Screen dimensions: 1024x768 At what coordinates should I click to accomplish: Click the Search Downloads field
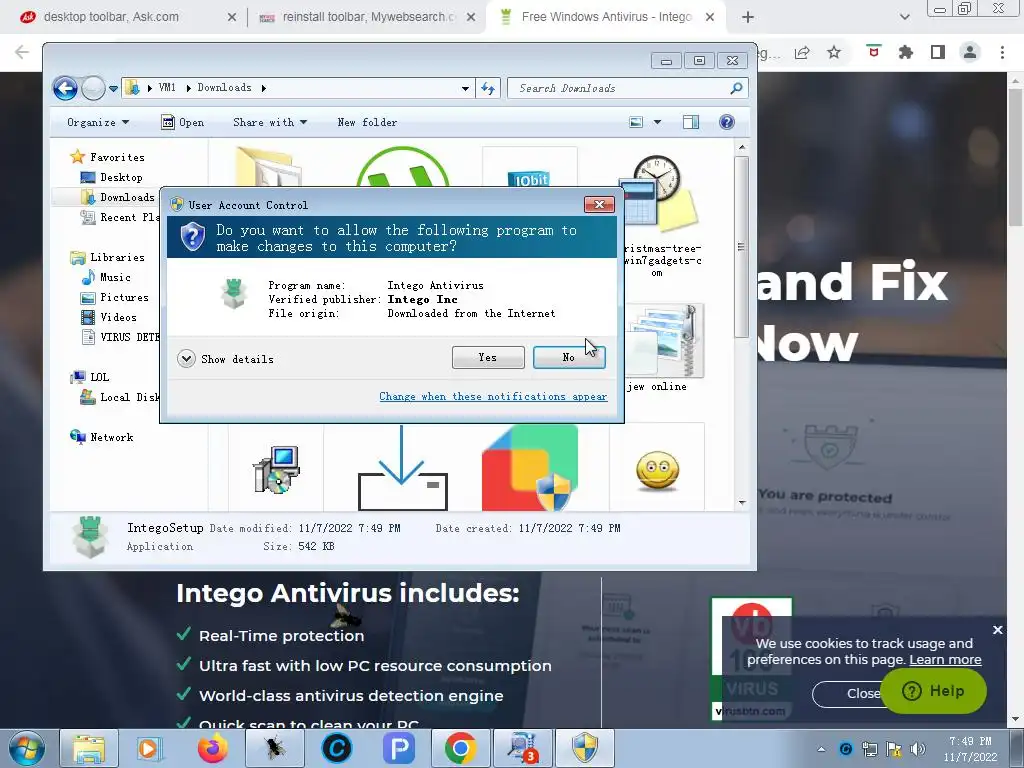click(x=627, y=88)
